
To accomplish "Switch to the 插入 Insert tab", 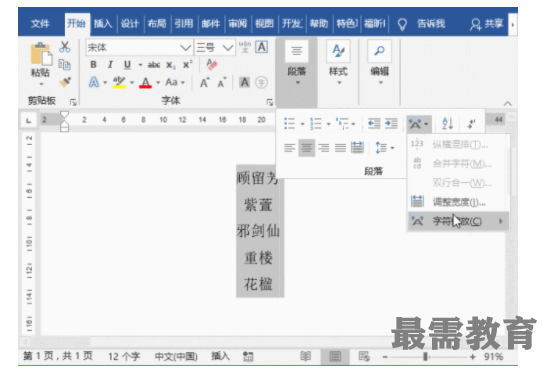I will coord(103,24).
